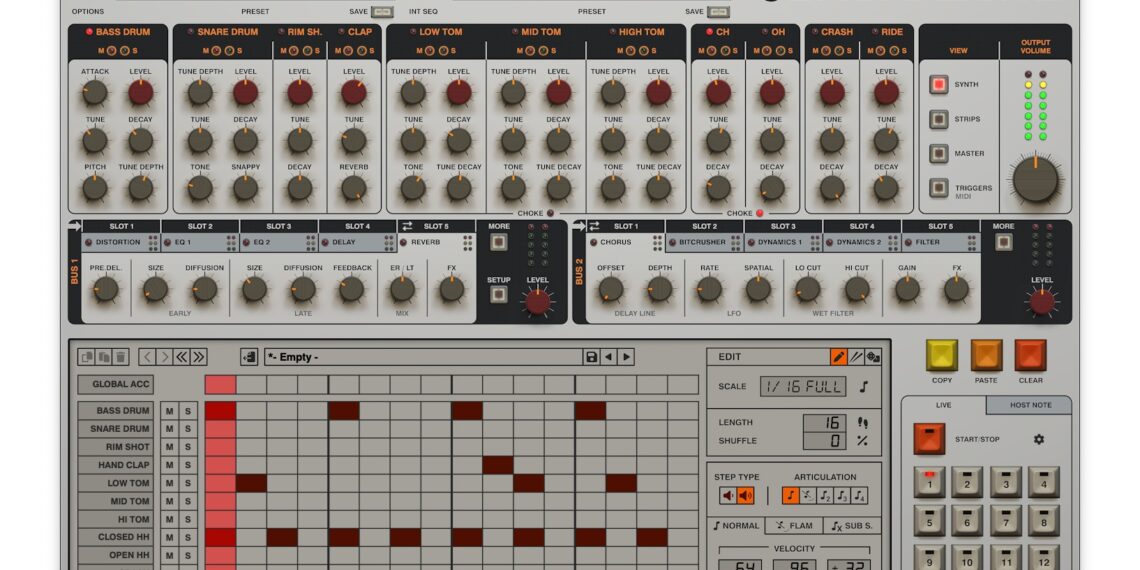This screenshot has width=1140, height=570.
Task: Open the Live settings gear icon
Action: pyautogui.click(x=1038, y=439)
